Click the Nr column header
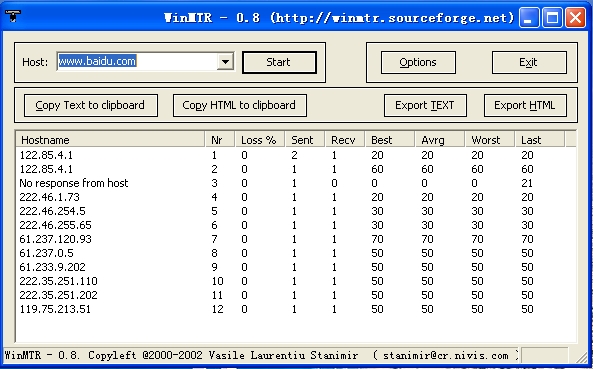 [x=220, y=140]
